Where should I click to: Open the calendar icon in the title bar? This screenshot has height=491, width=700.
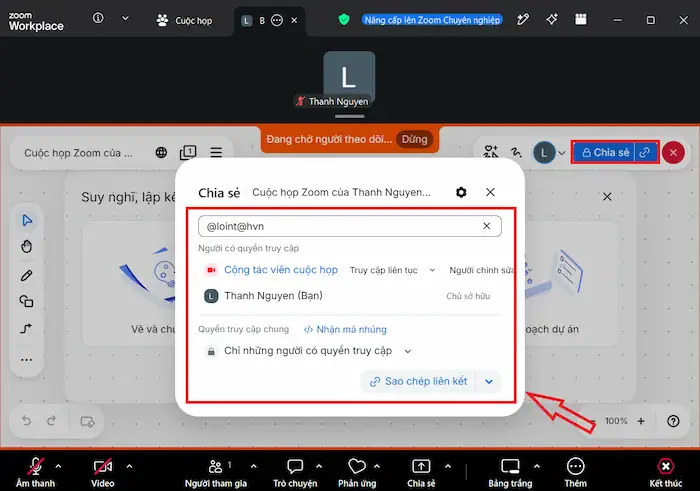(581, 19)
